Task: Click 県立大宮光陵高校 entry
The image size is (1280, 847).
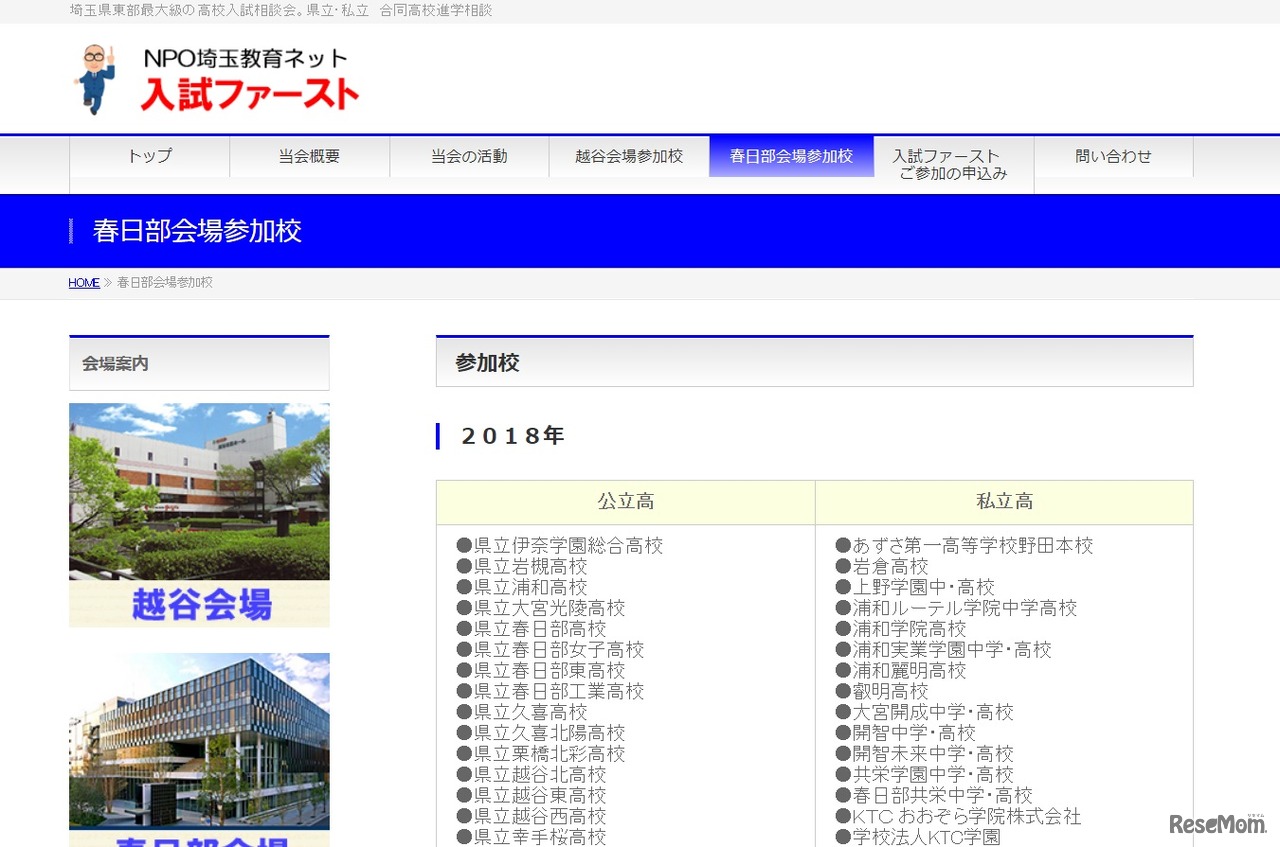Action: click(x=541, y=608)
